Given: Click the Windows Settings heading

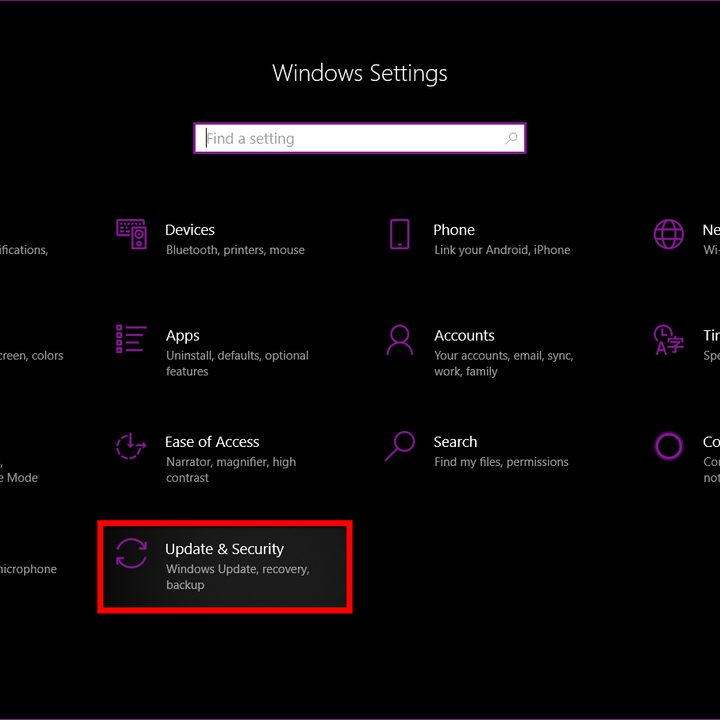Looking at the screenshot, I should [360, 73].
